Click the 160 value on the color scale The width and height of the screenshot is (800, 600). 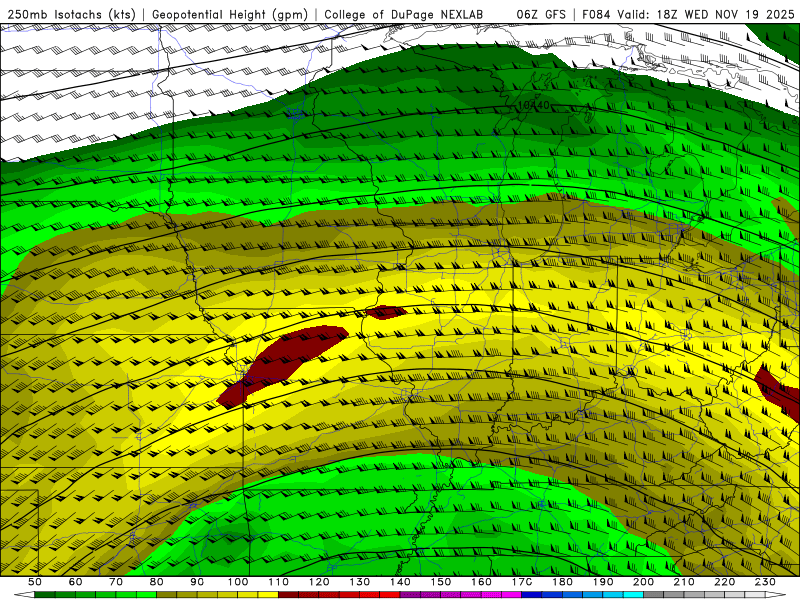coord(482,582)
